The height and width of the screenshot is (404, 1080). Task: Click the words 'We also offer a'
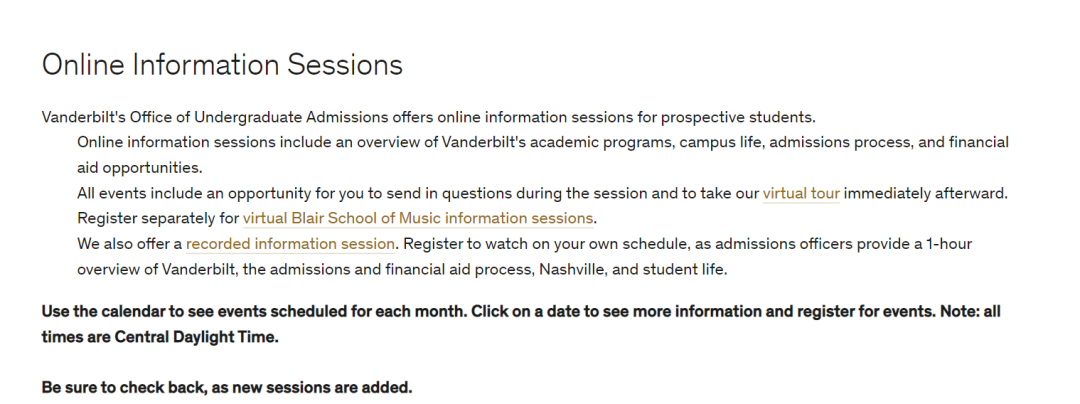(x=129, y=244)
